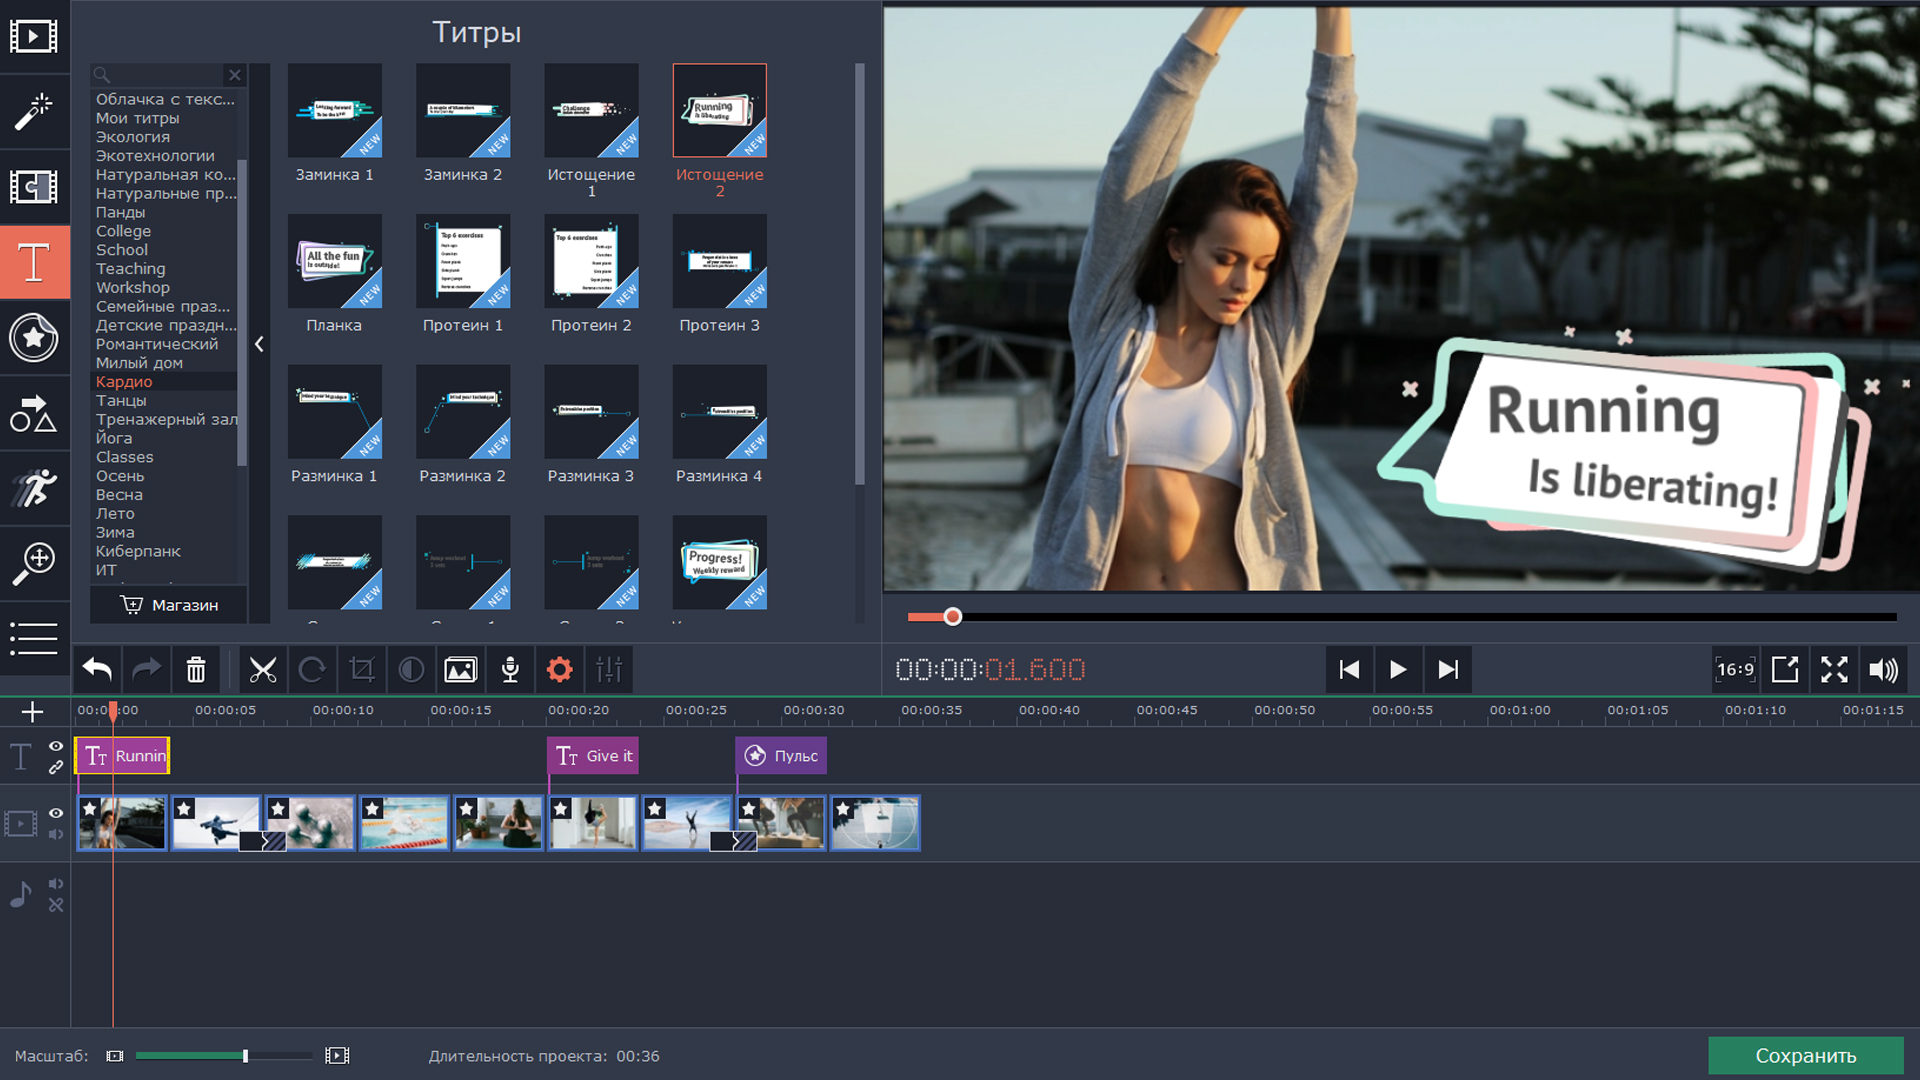The height and width of the screenshot is (1080, 1920).
Task: Open the Filters magic wand tab
Action: coord(34,112)
